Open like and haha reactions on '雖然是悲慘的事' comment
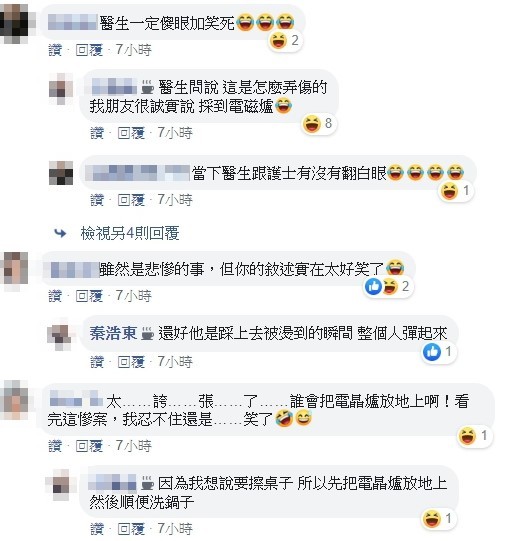 coord(388,286)
